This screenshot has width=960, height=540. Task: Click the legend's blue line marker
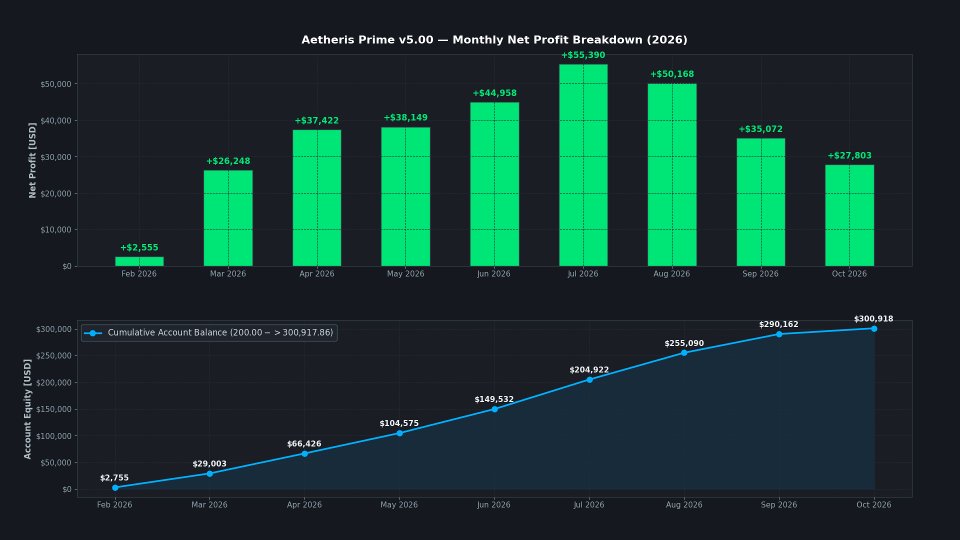(92, 333)
